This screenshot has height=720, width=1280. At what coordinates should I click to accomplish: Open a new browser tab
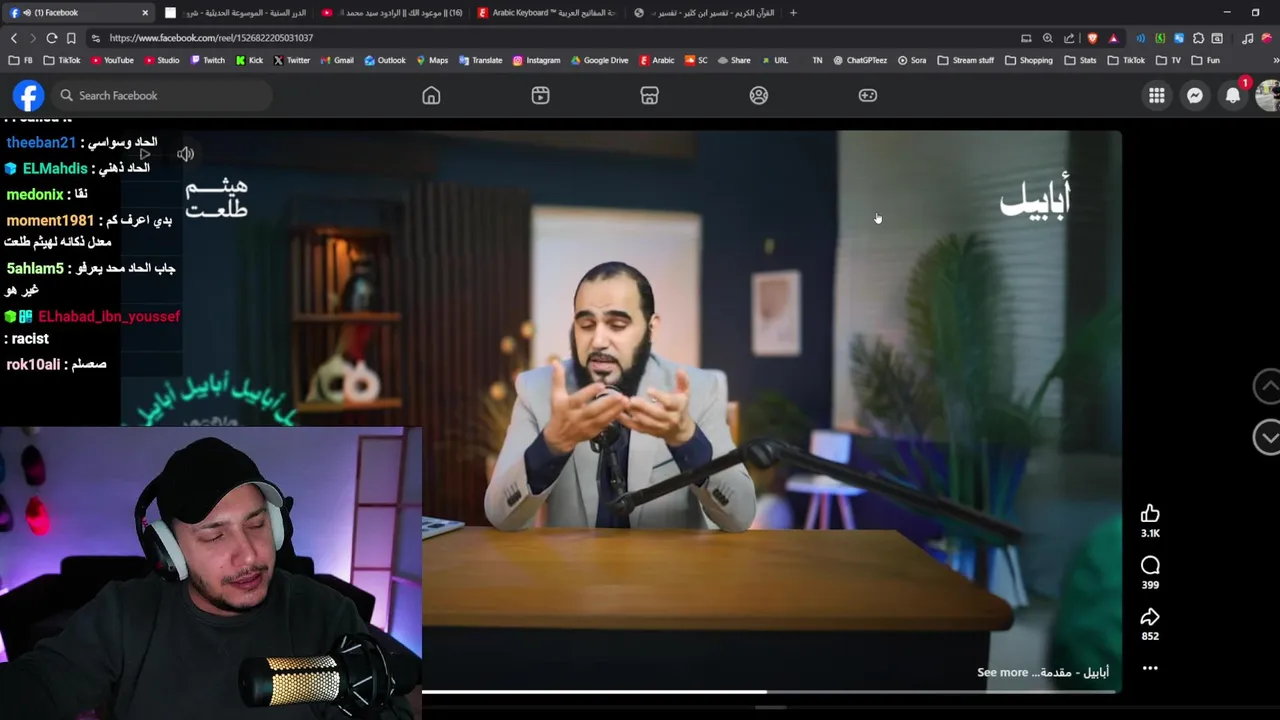tap(793, 13)
